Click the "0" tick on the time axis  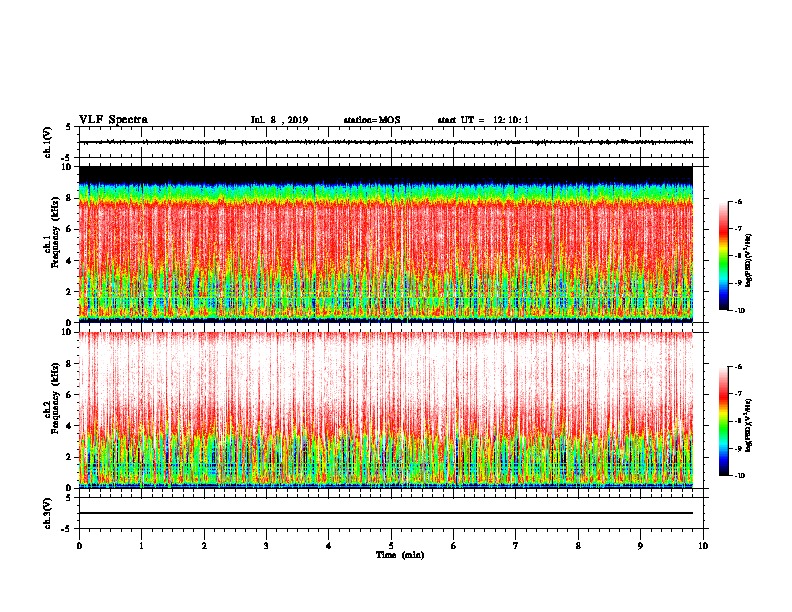coord(79,546)
